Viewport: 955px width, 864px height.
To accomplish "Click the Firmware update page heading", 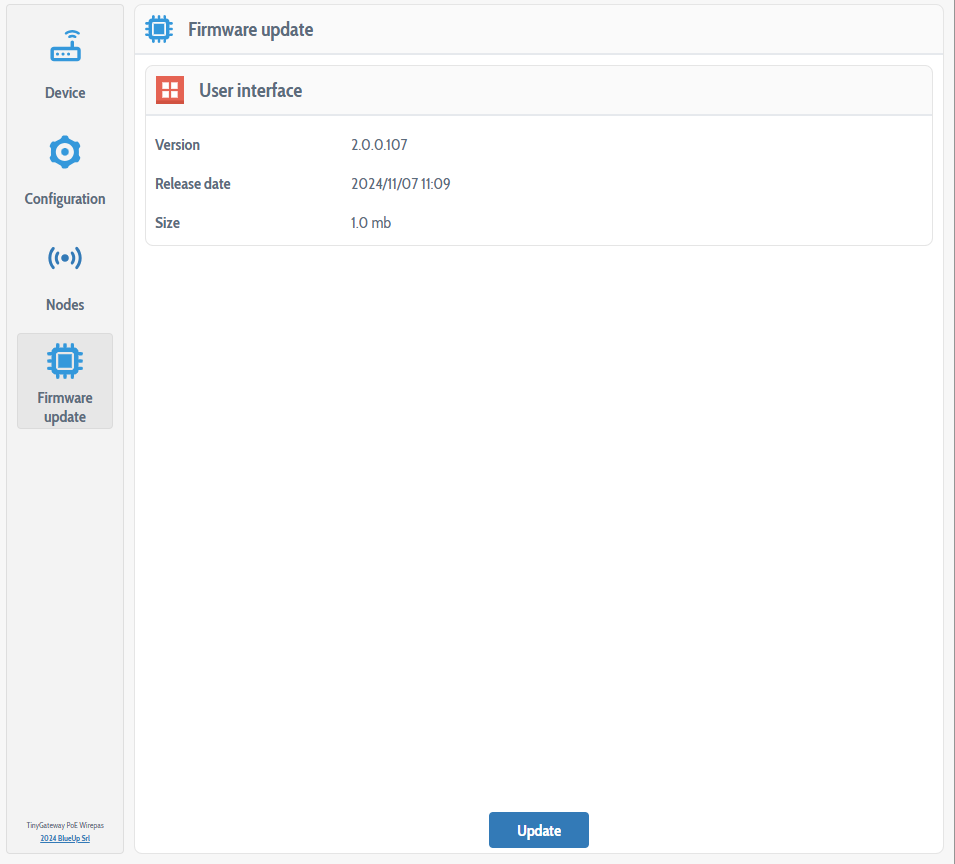I will click(x=250, y=30).
